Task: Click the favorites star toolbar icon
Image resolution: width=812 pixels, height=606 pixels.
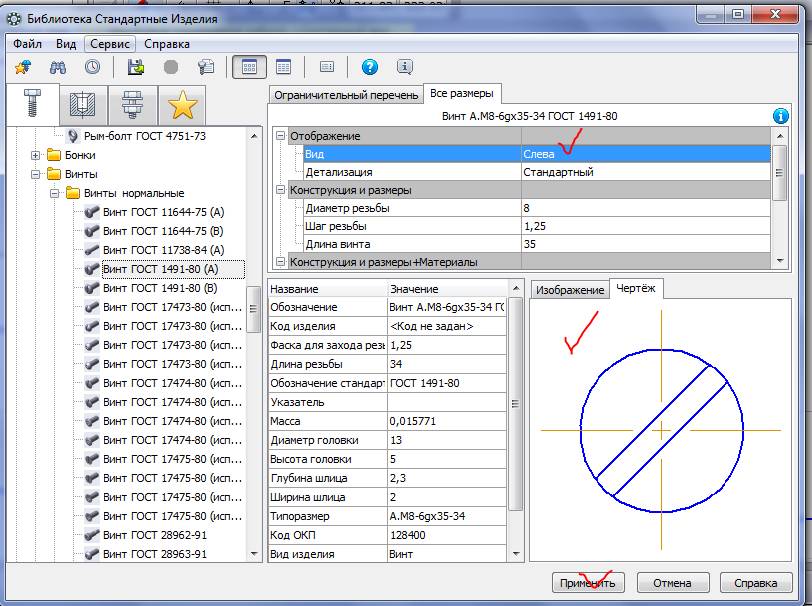Action: click(x=23, y=67)
